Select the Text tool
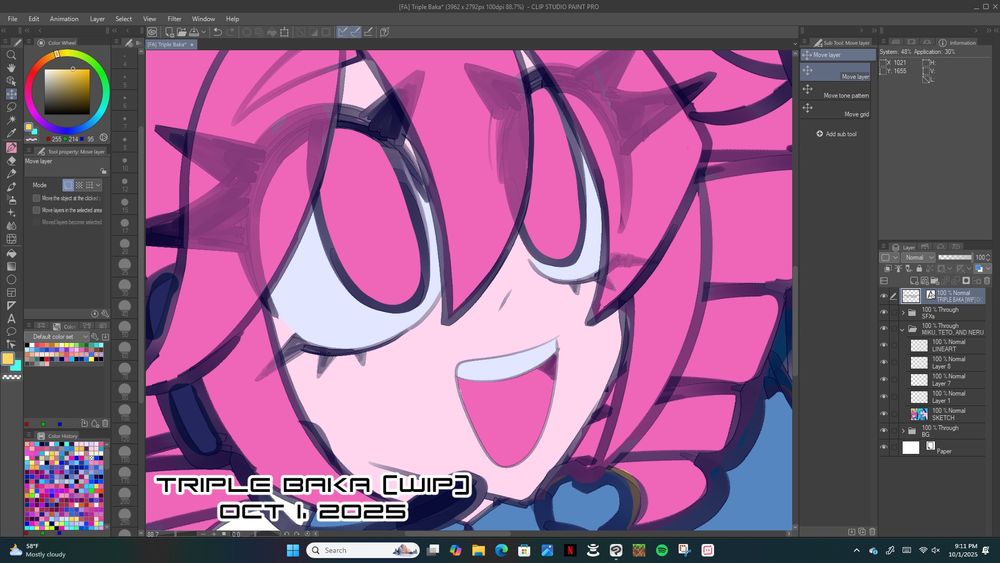This screenshot has height=563, width=1000. (x=11, y=319)
